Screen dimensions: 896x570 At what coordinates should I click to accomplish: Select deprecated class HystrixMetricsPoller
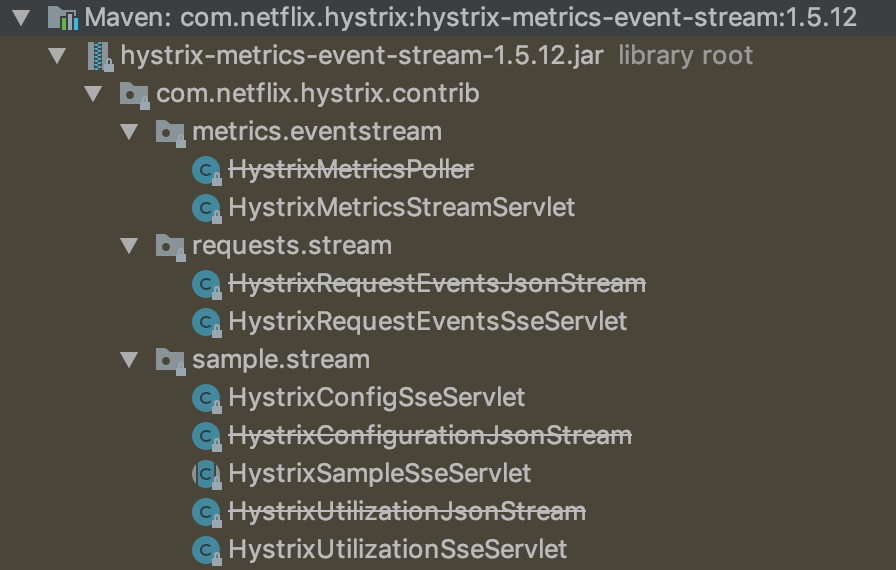click(x=351, y=170)
